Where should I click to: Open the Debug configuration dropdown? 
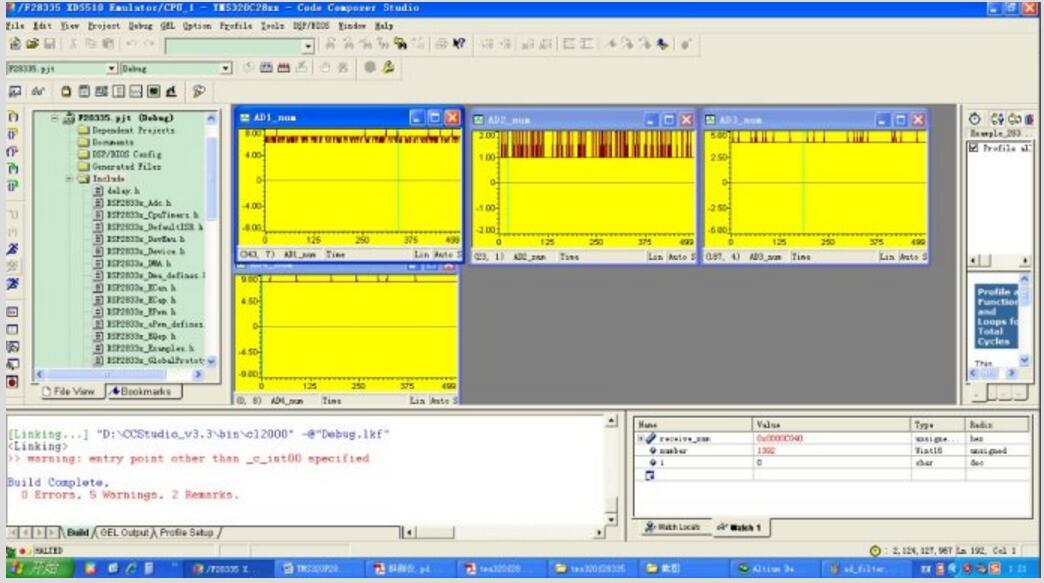coord(225,68)
